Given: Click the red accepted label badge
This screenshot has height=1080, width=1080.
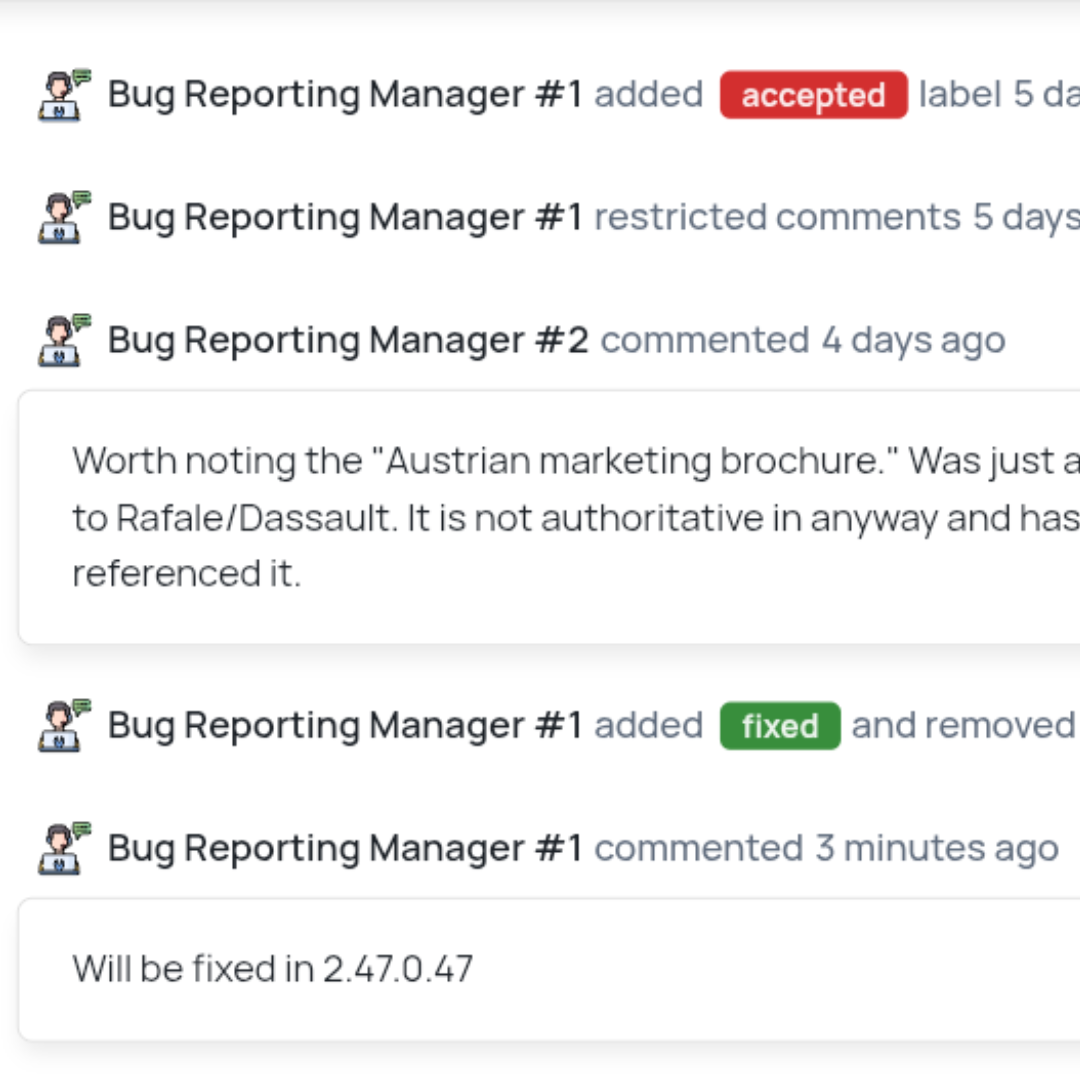Looking at the screenshot, I should (x=813, y=95).
